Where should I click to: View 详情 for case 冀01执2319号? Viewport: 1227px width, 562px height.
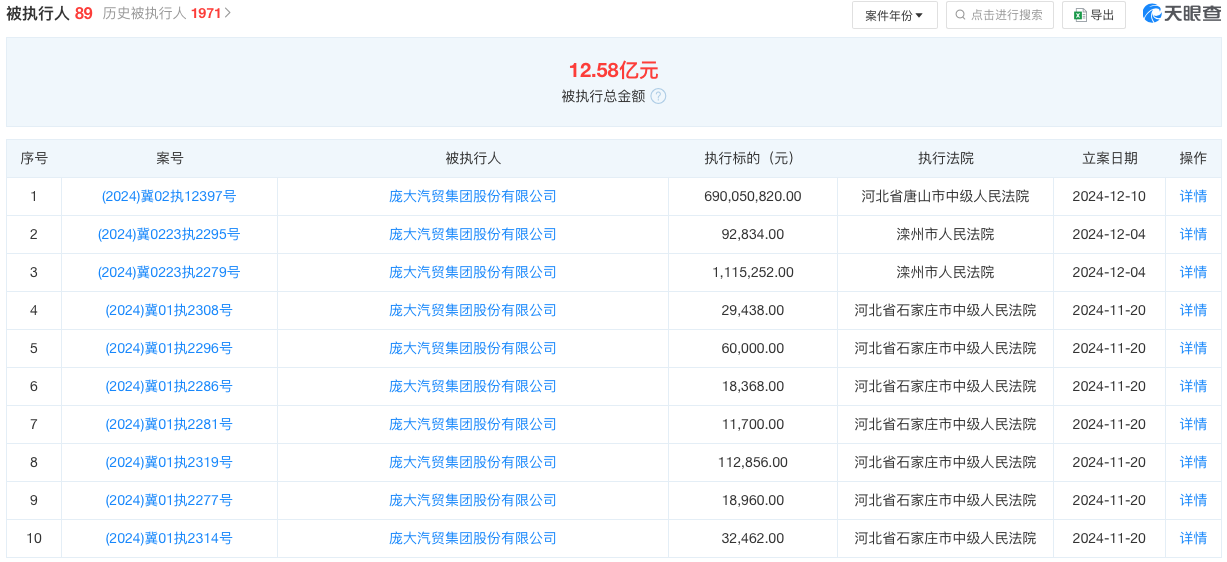click(x=1193, y=463)
